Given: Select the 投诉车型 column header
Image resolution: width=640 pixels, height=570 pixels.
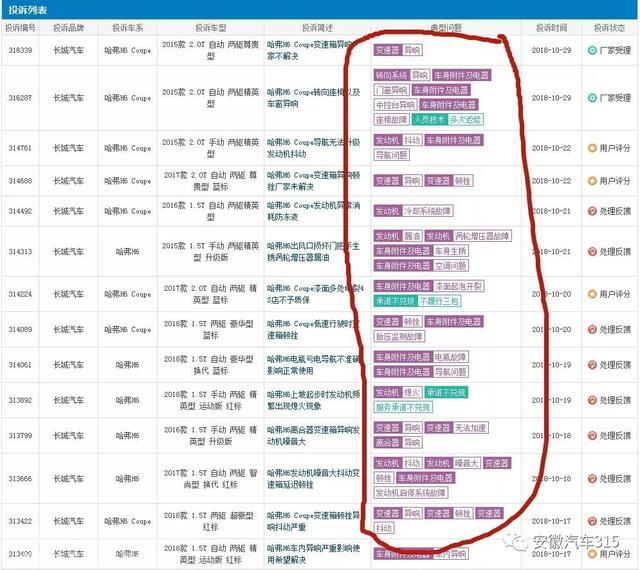Looking at the screenshot, I should coord(211,28).
